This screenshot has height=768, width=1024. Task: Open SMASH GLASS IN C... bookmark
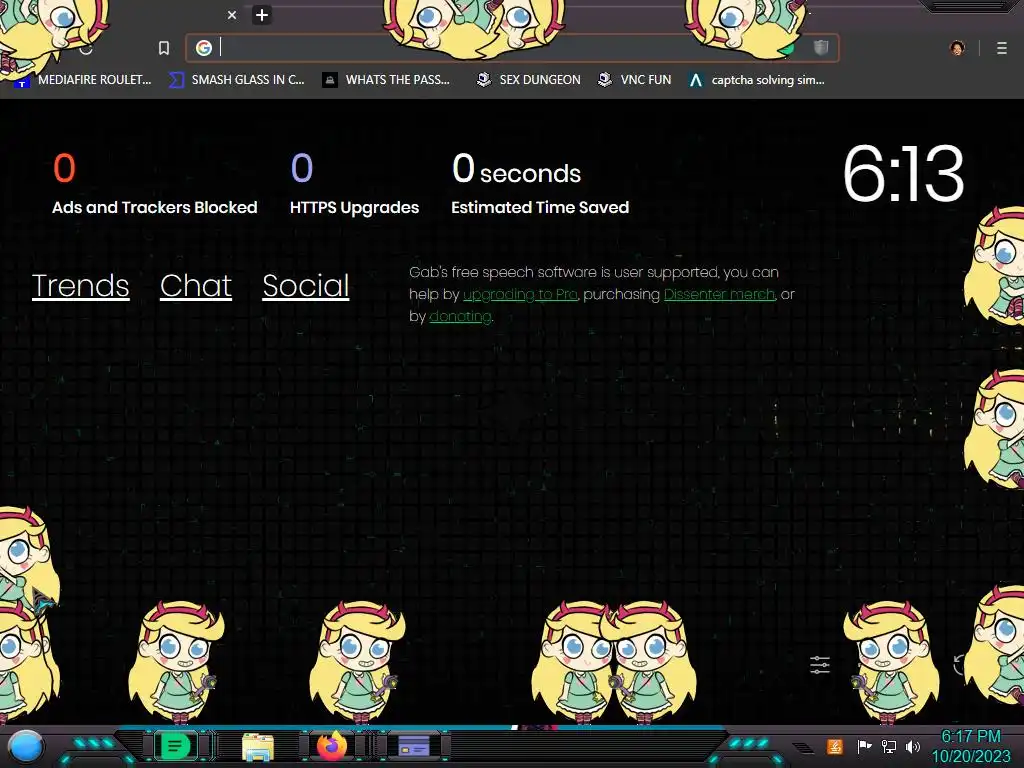pos(236,80)
